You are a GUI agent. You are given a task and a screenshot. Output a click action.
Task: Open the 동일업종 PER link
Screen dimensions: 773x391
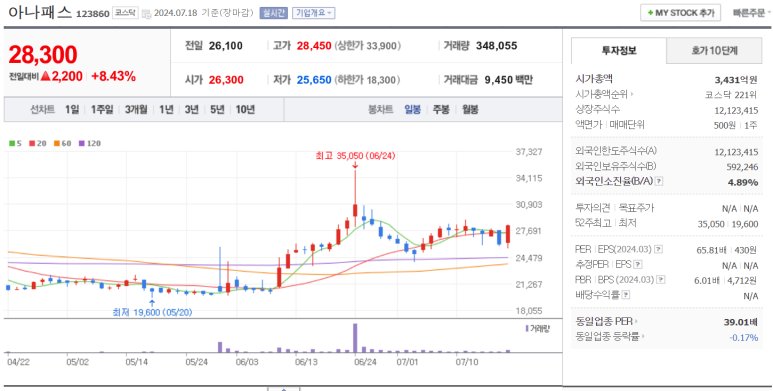[605, 322]
